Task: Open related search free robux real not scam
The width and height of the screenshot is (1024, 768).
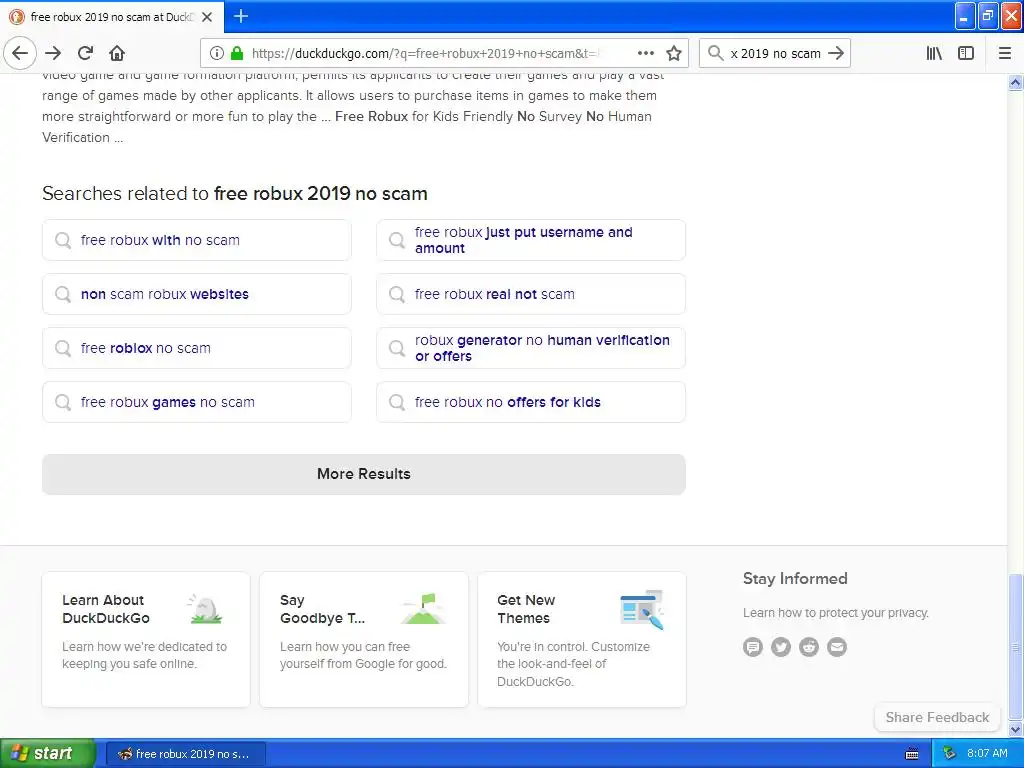Action: (x=531, y=295)
